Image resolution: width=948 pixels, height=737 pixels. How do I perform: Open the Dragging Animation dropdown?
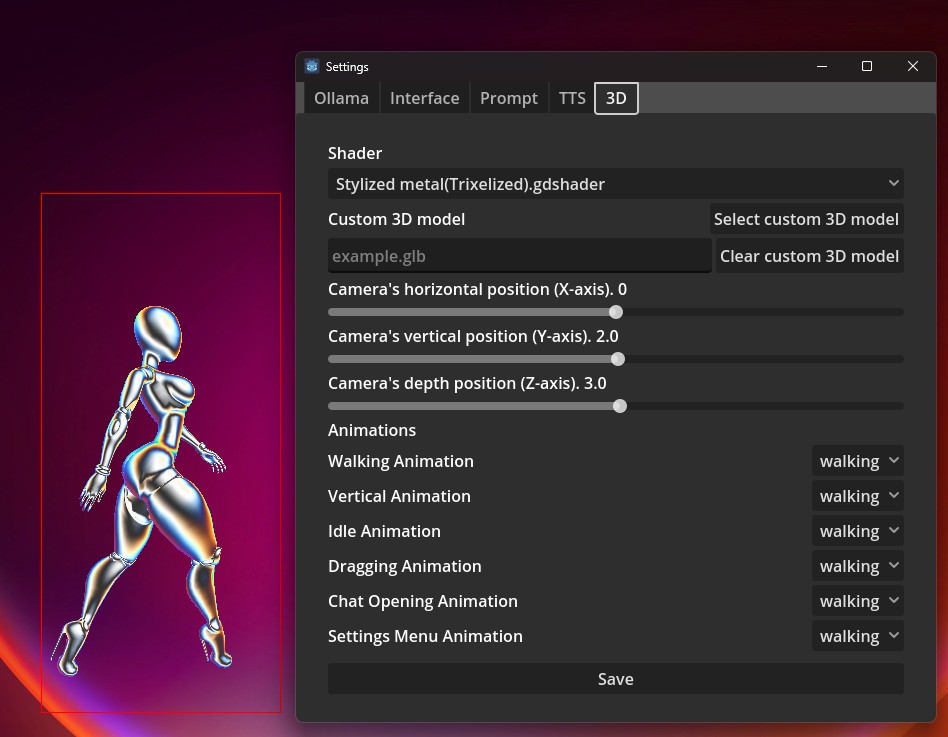pyautogui.click(x=857, y=567)
